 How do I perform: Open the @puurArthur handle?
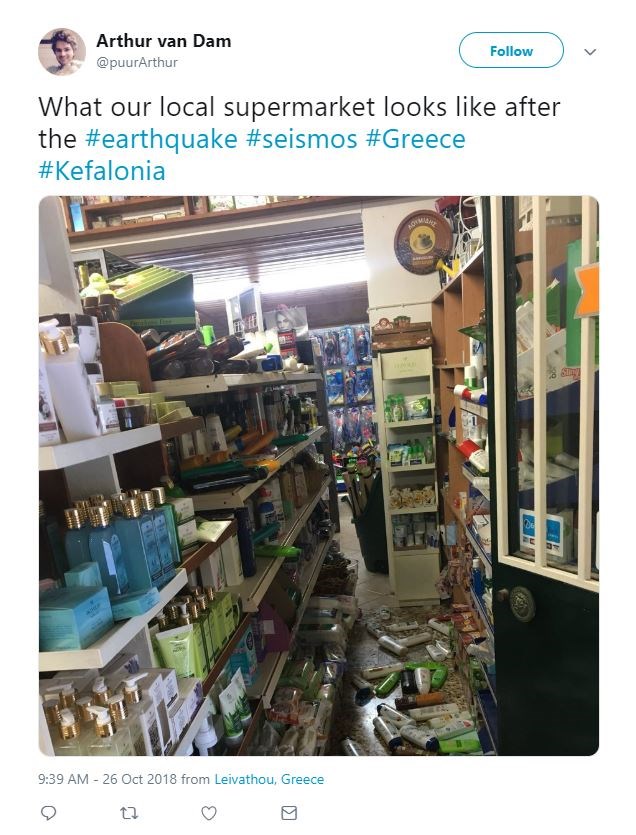tap(137, 62)
